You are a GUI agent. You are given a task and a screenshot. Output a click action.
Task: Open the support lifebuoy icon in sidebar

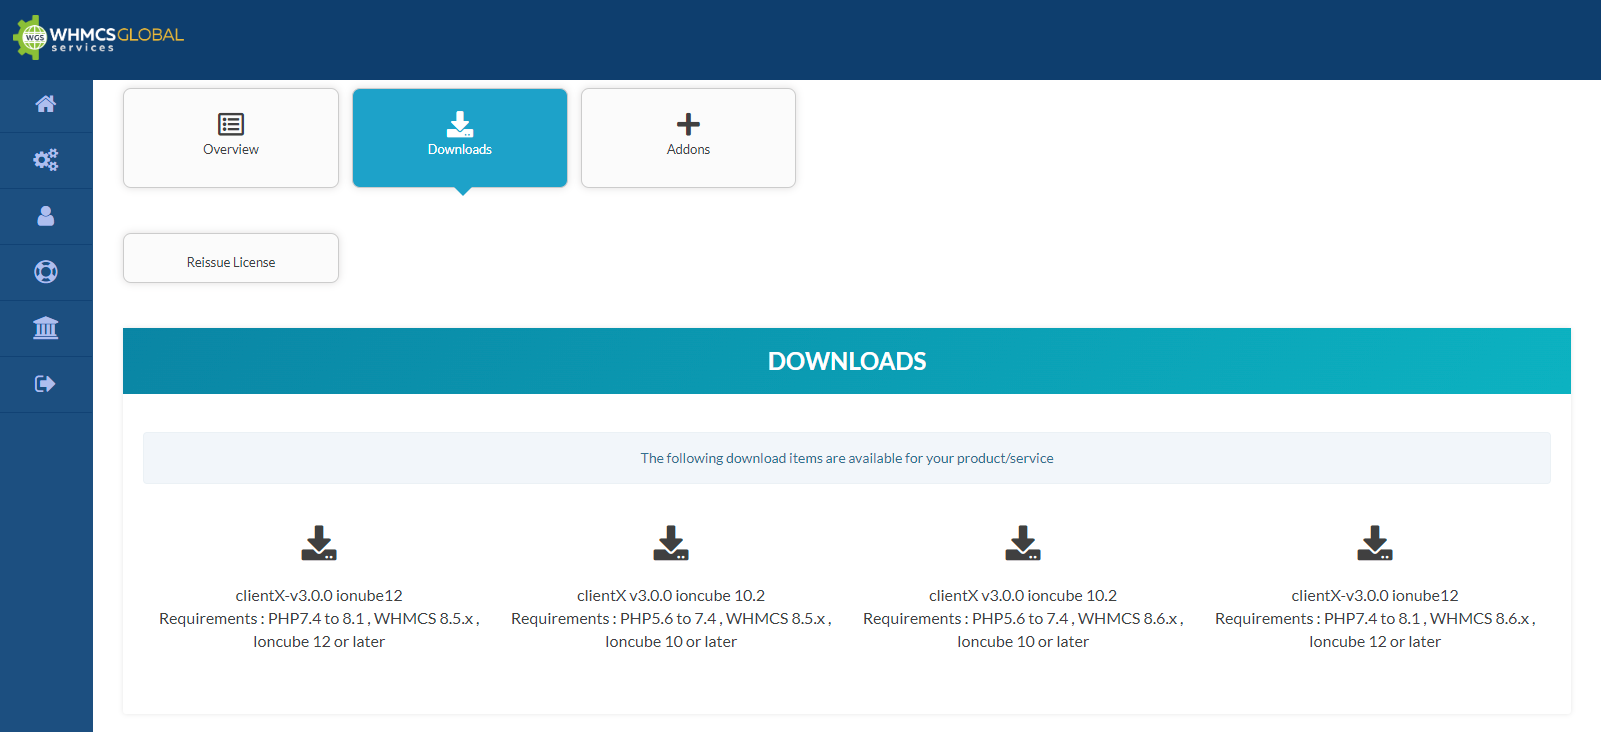pyautogui.click(x=46, y=272)
